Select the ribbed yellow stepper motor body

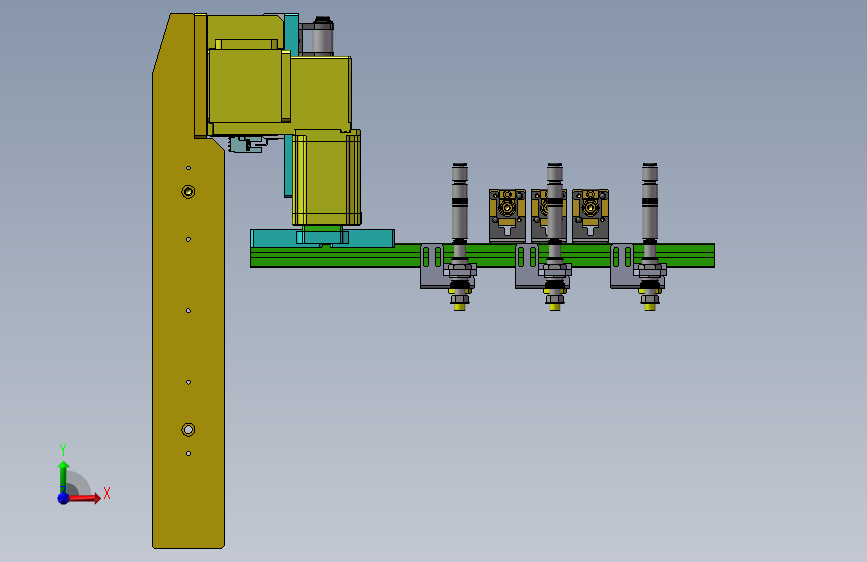(x=327, y=177)
